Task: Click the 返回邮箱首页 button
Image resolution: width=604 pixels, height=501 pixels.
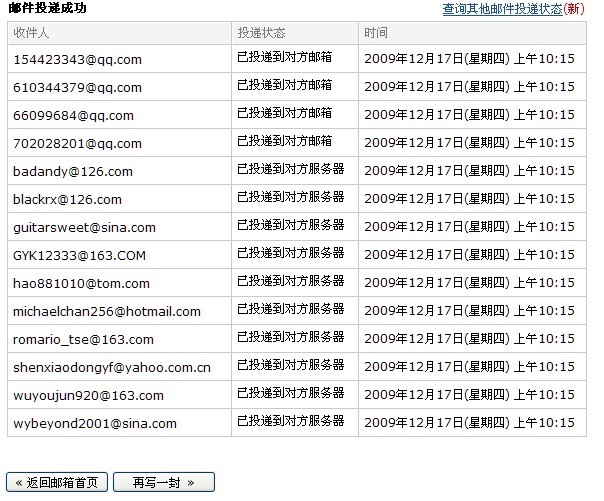Action: [x=57, y=483]
